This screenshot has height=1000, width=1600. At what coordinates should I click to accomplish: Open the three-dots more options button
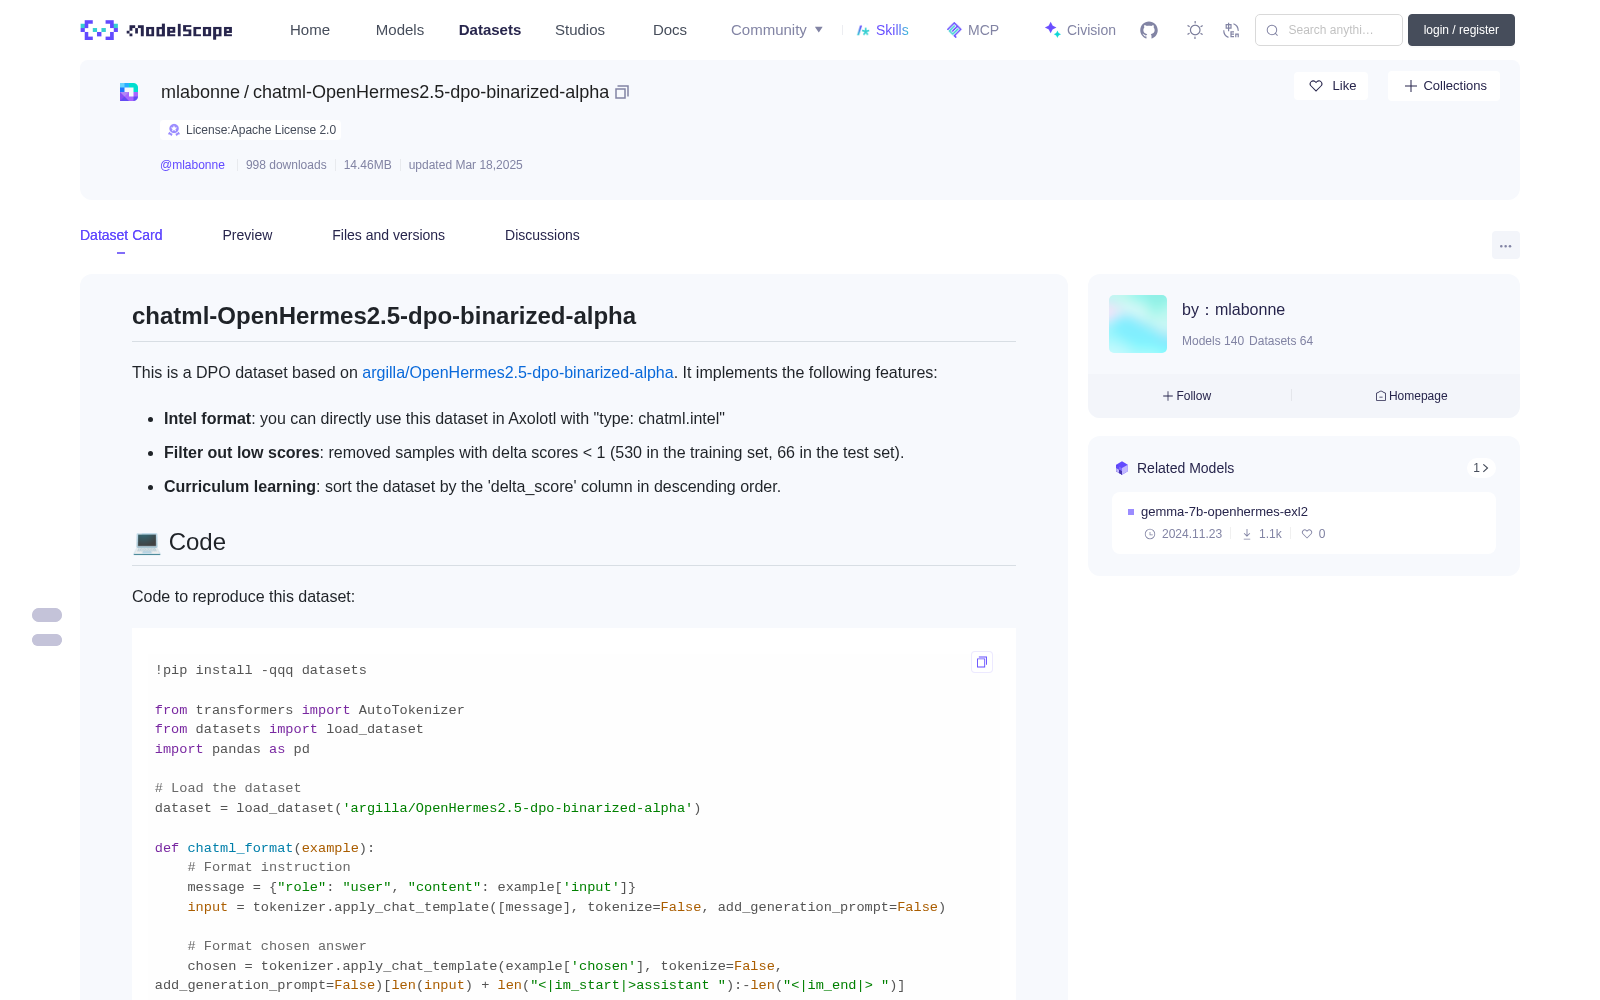click(x=1506, y=245)
